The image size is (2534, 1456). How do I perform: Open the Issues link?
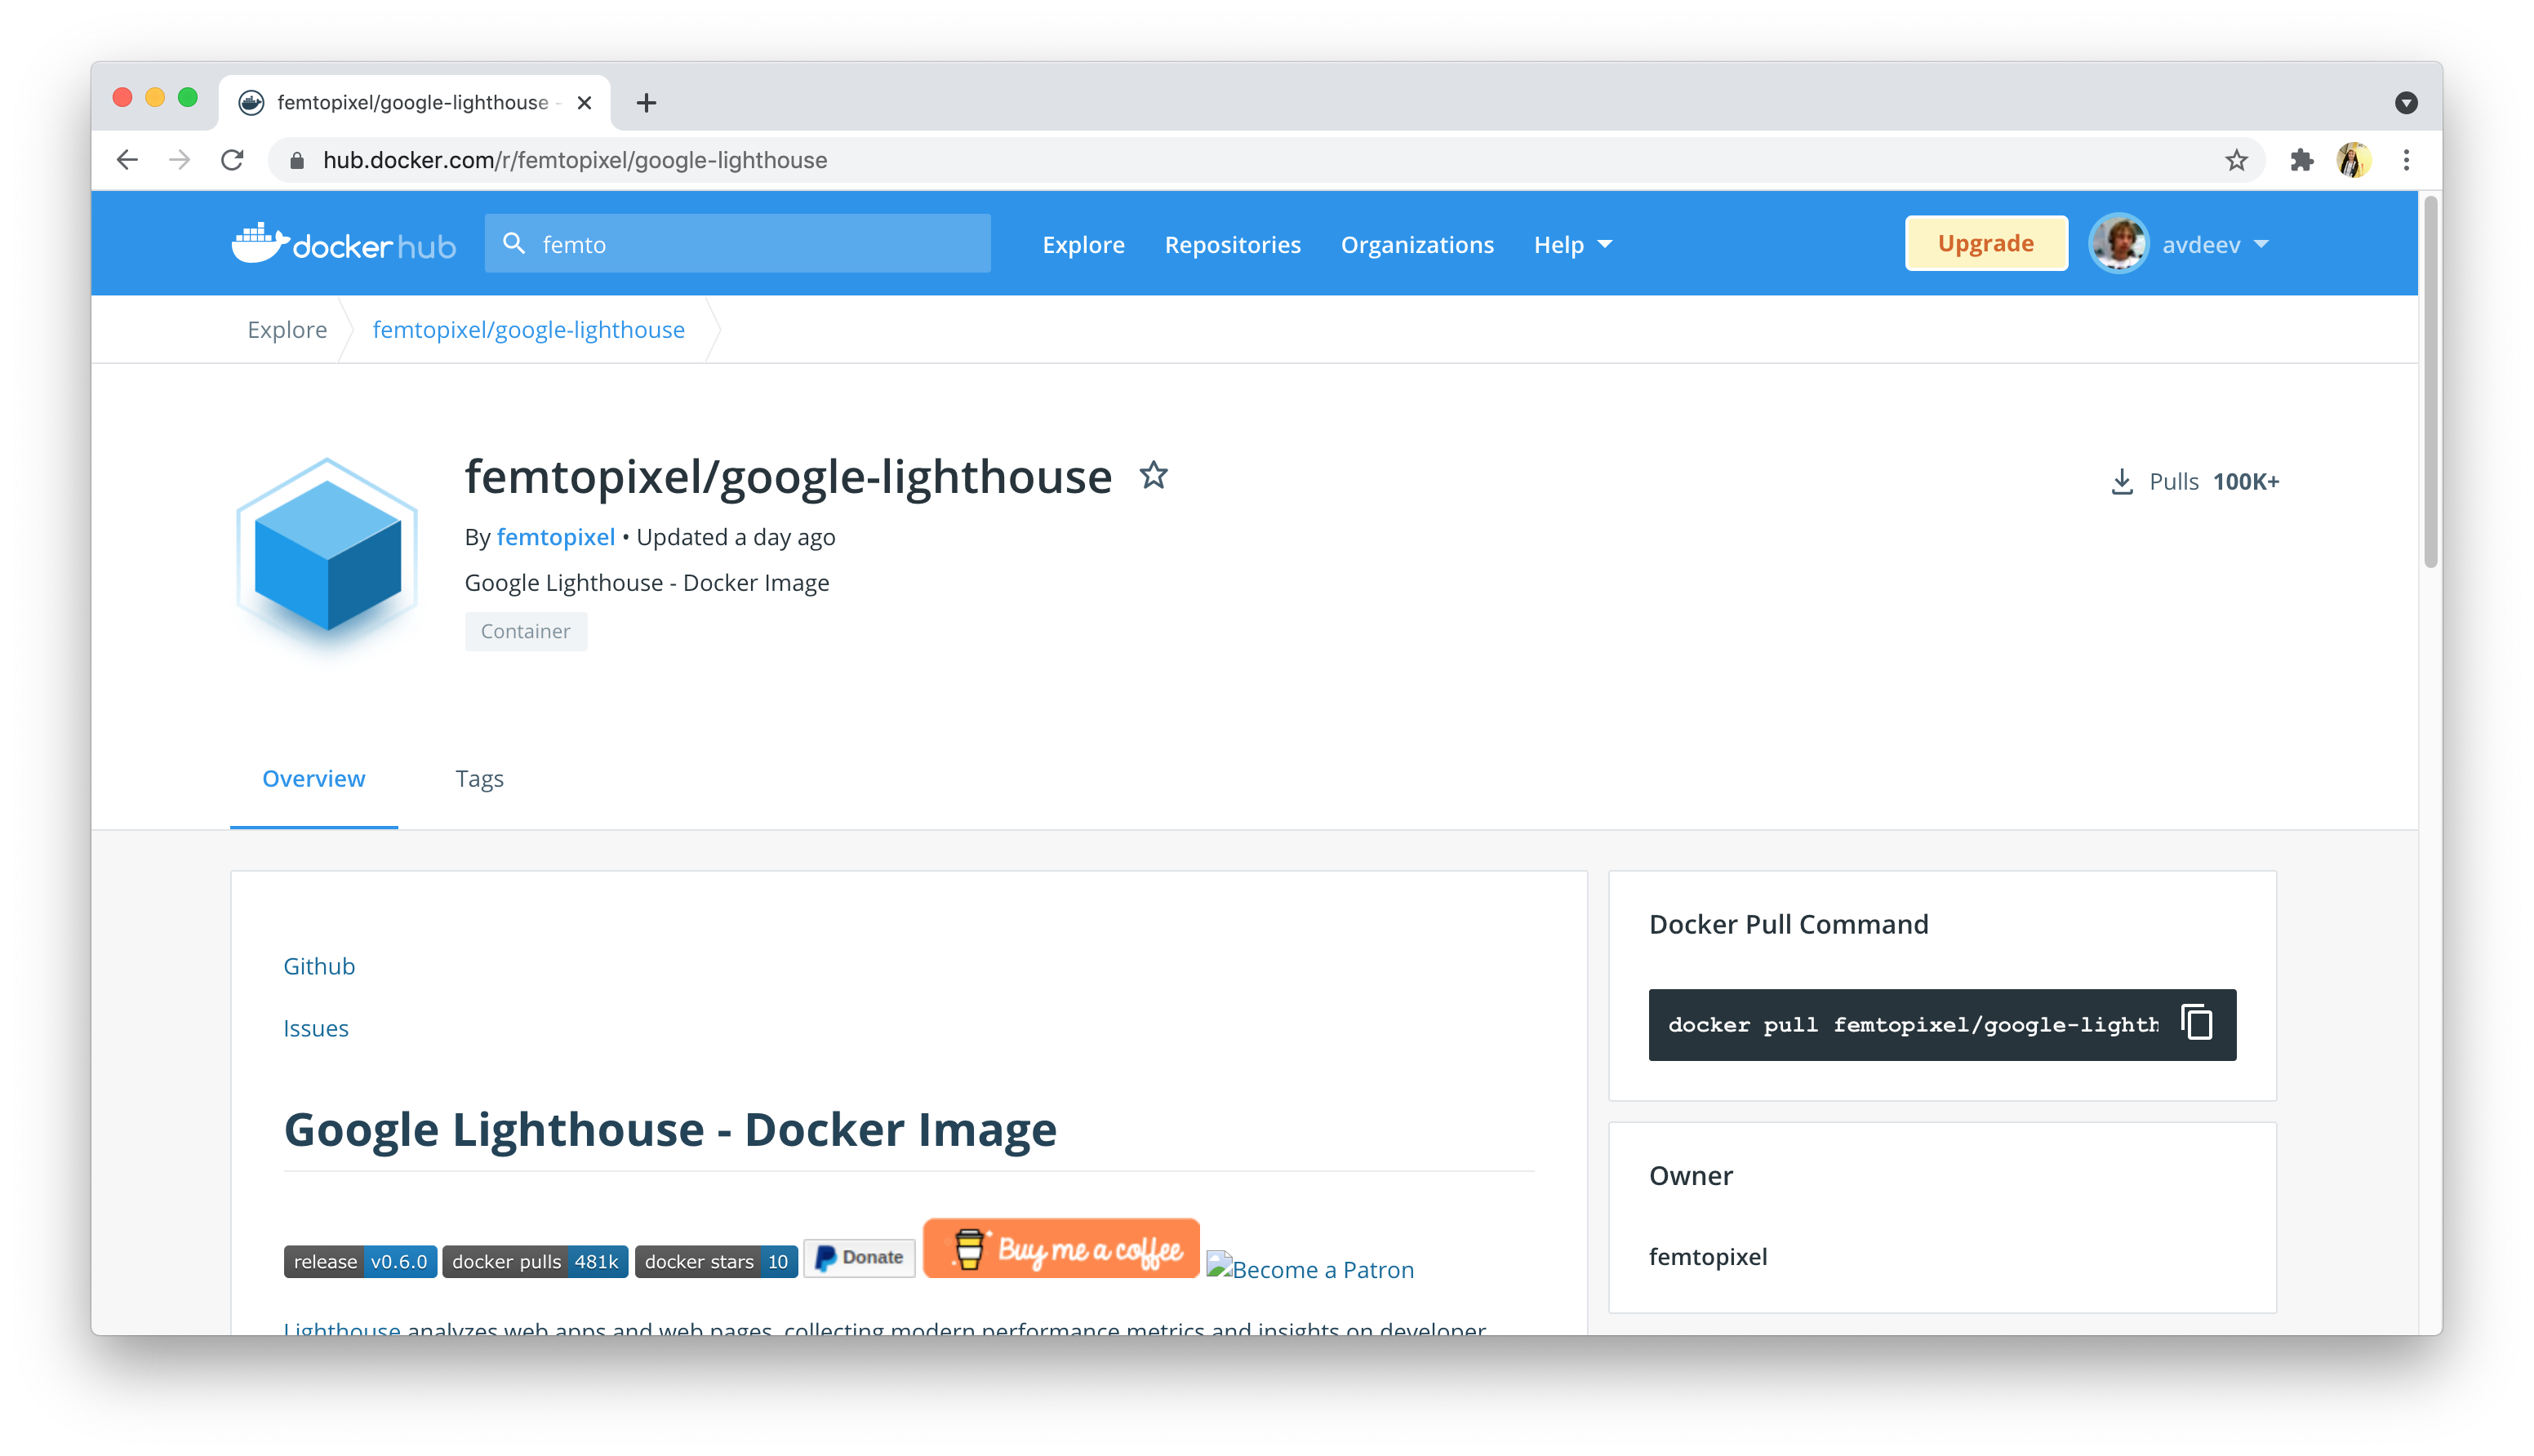click(315, 1028)
